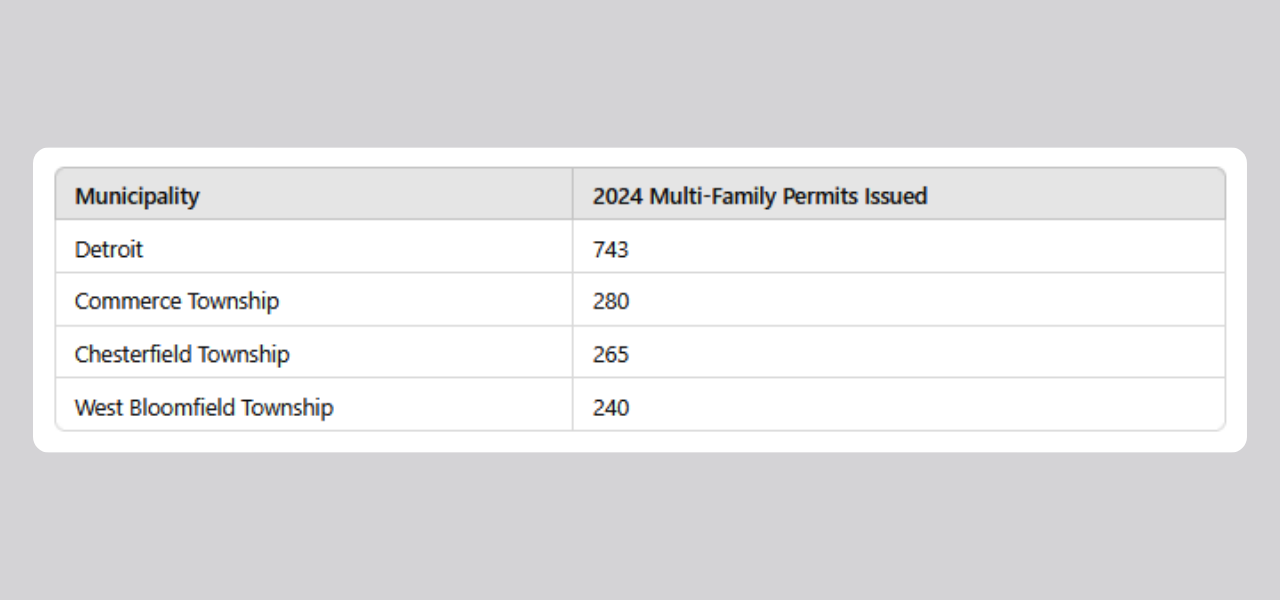This screenshot has height=600, width=1280.
Task: Click the permit value 743
Action: (x=610, y=249)
